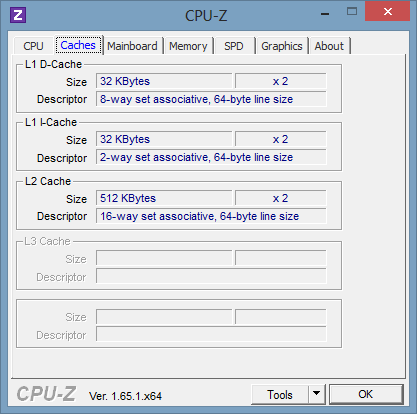Click the L1 D-Cache 8-way descriptor field
Viewport: 417px width, 414px height.
tap(211, 99)
